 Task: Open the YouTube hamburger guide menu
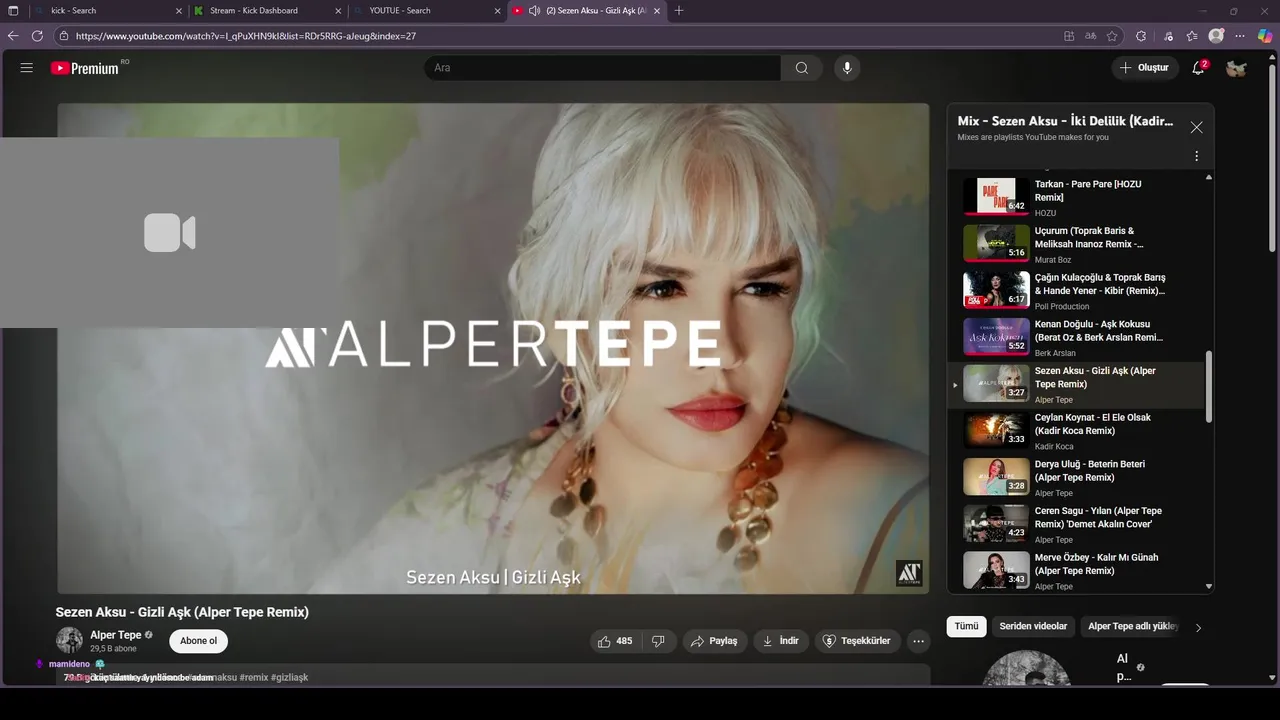27,68
